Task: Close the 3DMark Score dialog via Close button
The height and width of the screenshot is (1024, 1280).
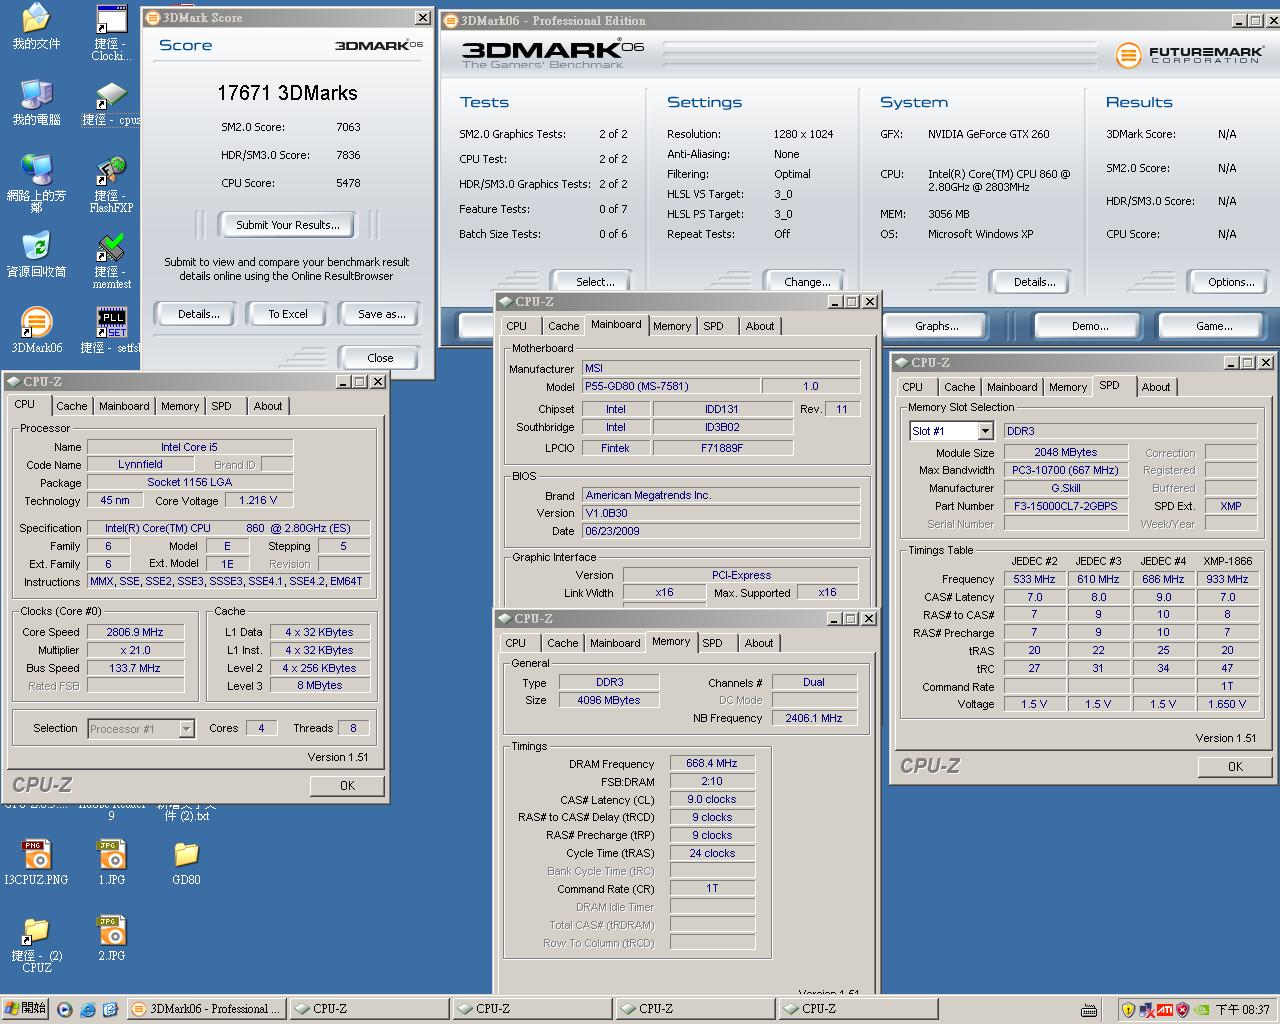Action: (x=380, y=357)
